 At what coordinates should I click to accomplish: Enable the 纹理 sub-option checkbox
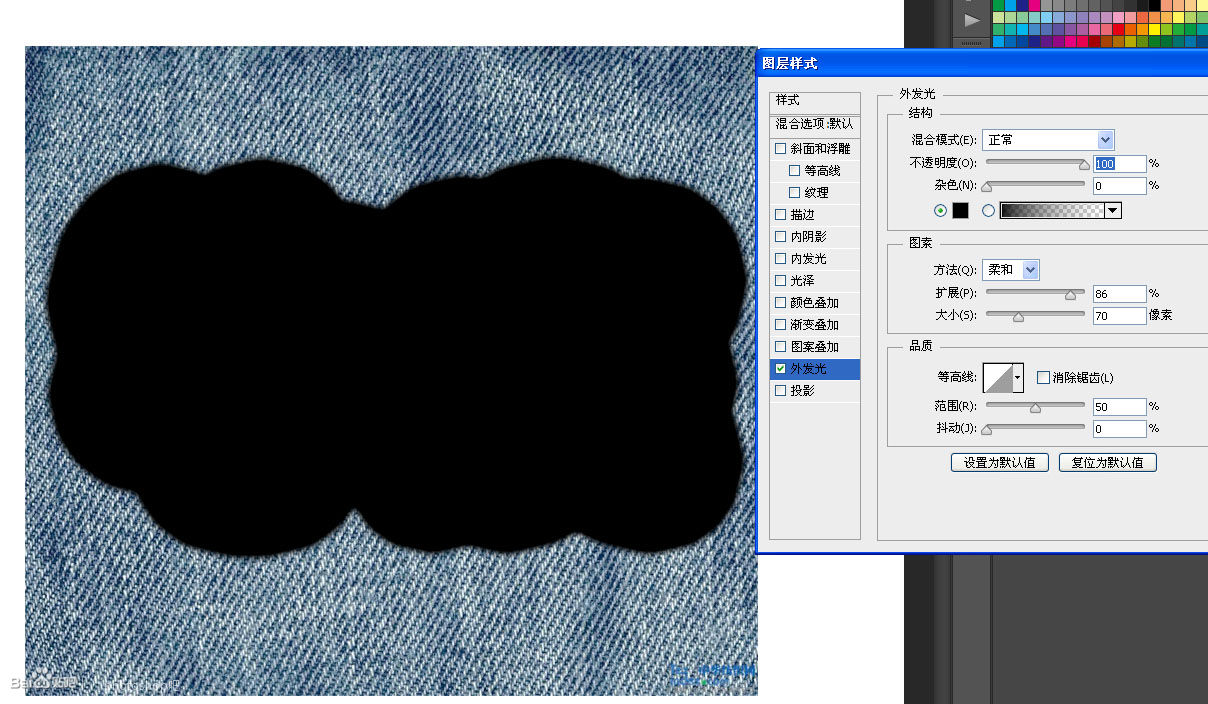pyautogui.click(x=795, y=193)
